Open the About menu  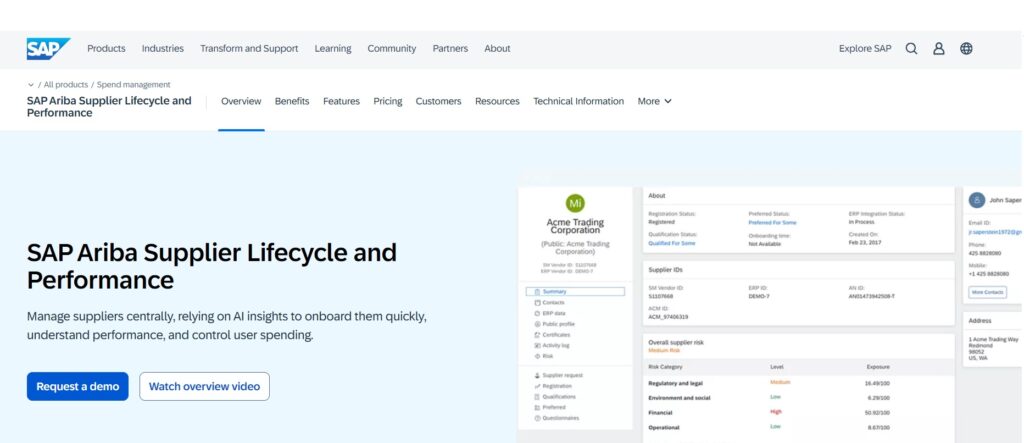(x=497, y=48)
